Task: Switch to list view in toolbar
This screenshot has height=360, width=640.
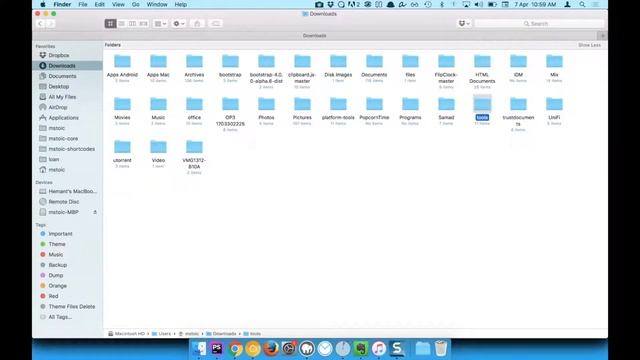Action: click(x=122, y=24)
